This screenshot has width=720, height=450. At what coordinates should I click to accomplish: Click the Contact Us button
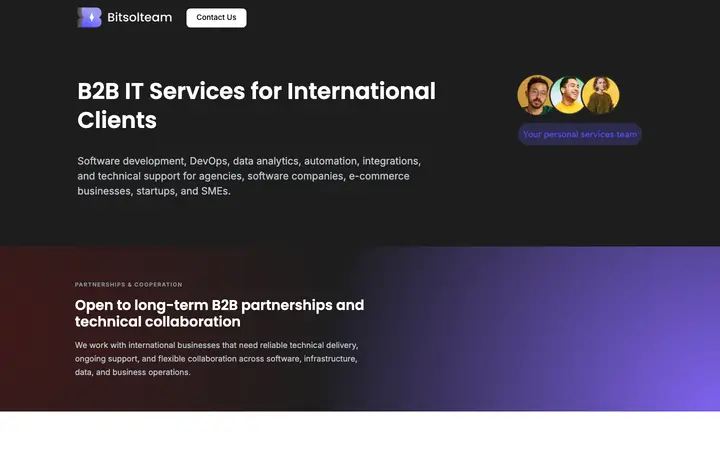pos(216,17)
